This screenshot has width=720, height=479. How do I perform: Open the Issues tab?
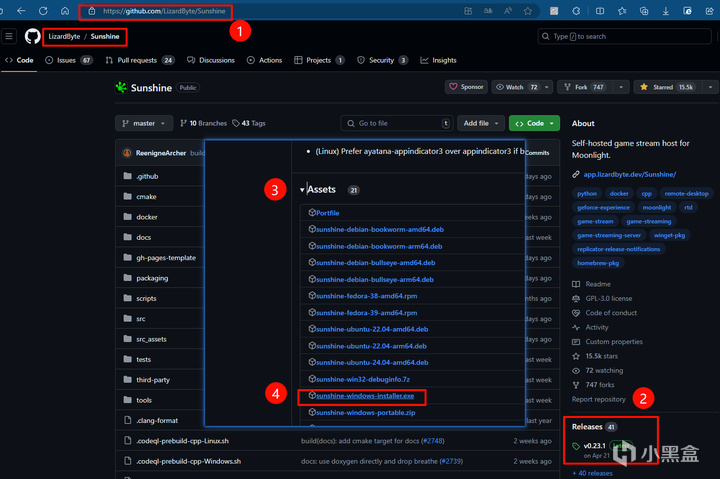coord(69,60)
